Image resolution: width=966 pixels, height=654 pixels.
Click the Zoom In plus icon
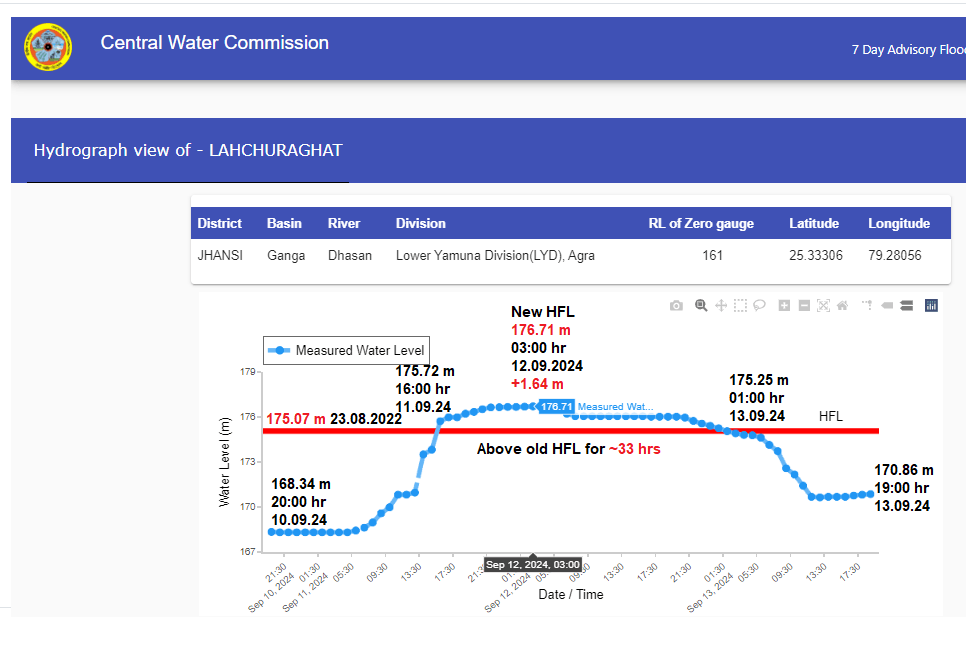(785, 306)
